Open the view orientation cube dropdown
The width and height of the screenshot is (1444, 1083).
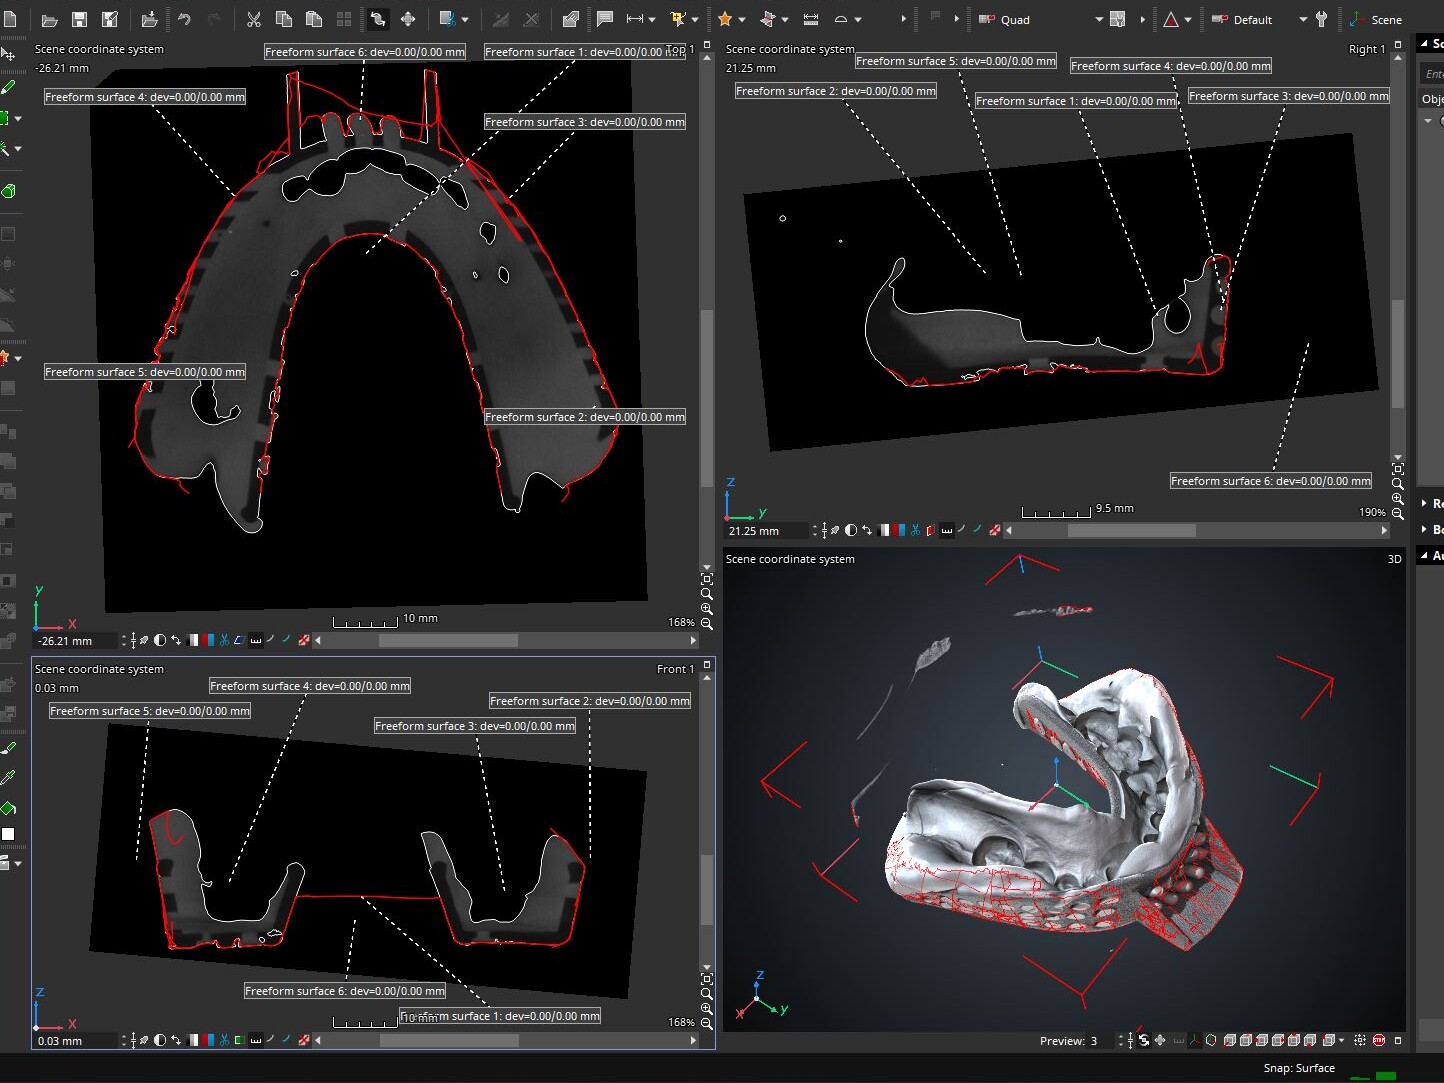point(1341,1041)
